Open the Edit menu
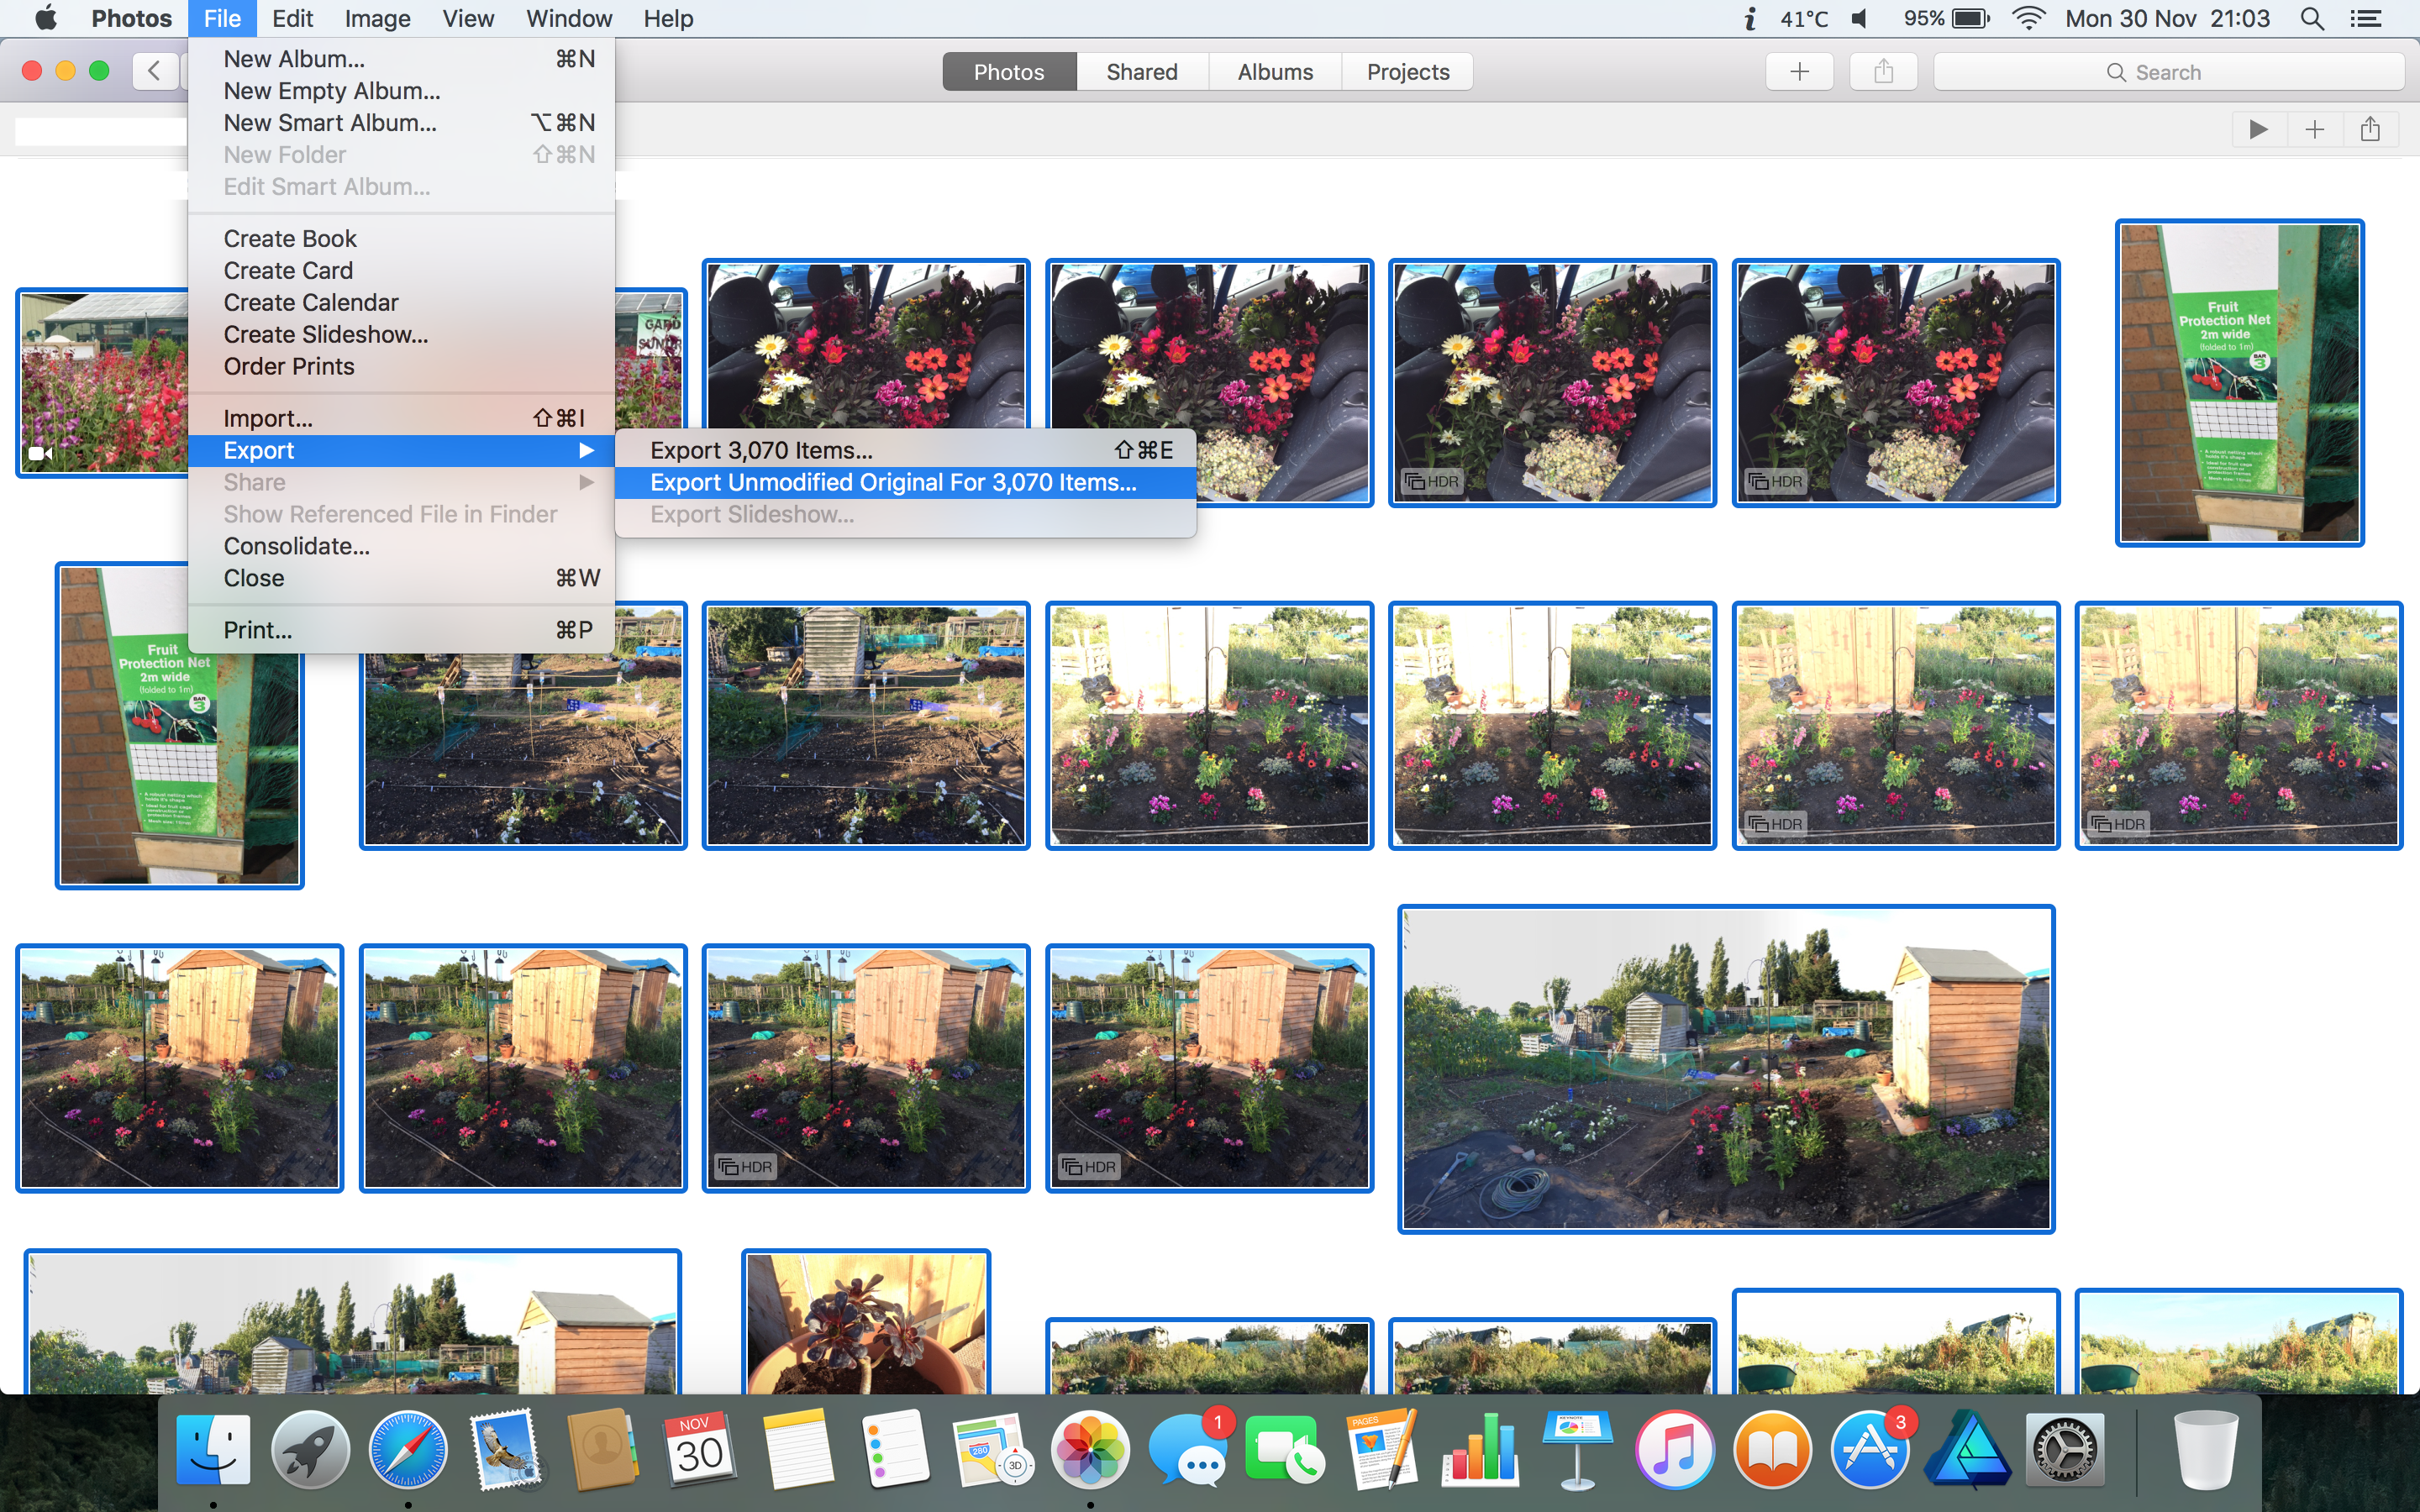 click(x=292, y=19)
